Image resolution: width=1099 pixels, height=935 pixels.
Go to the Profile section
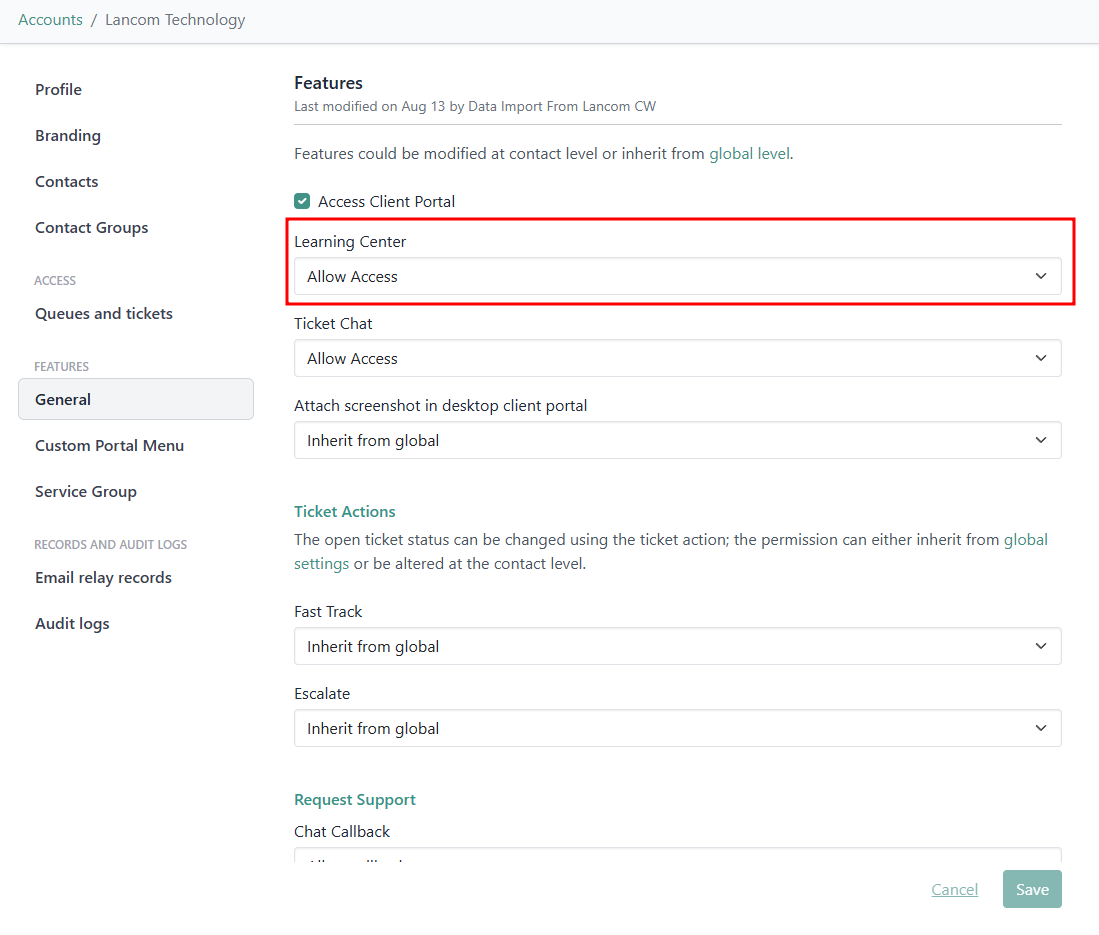pyautogui.click(x=58, y=89)
